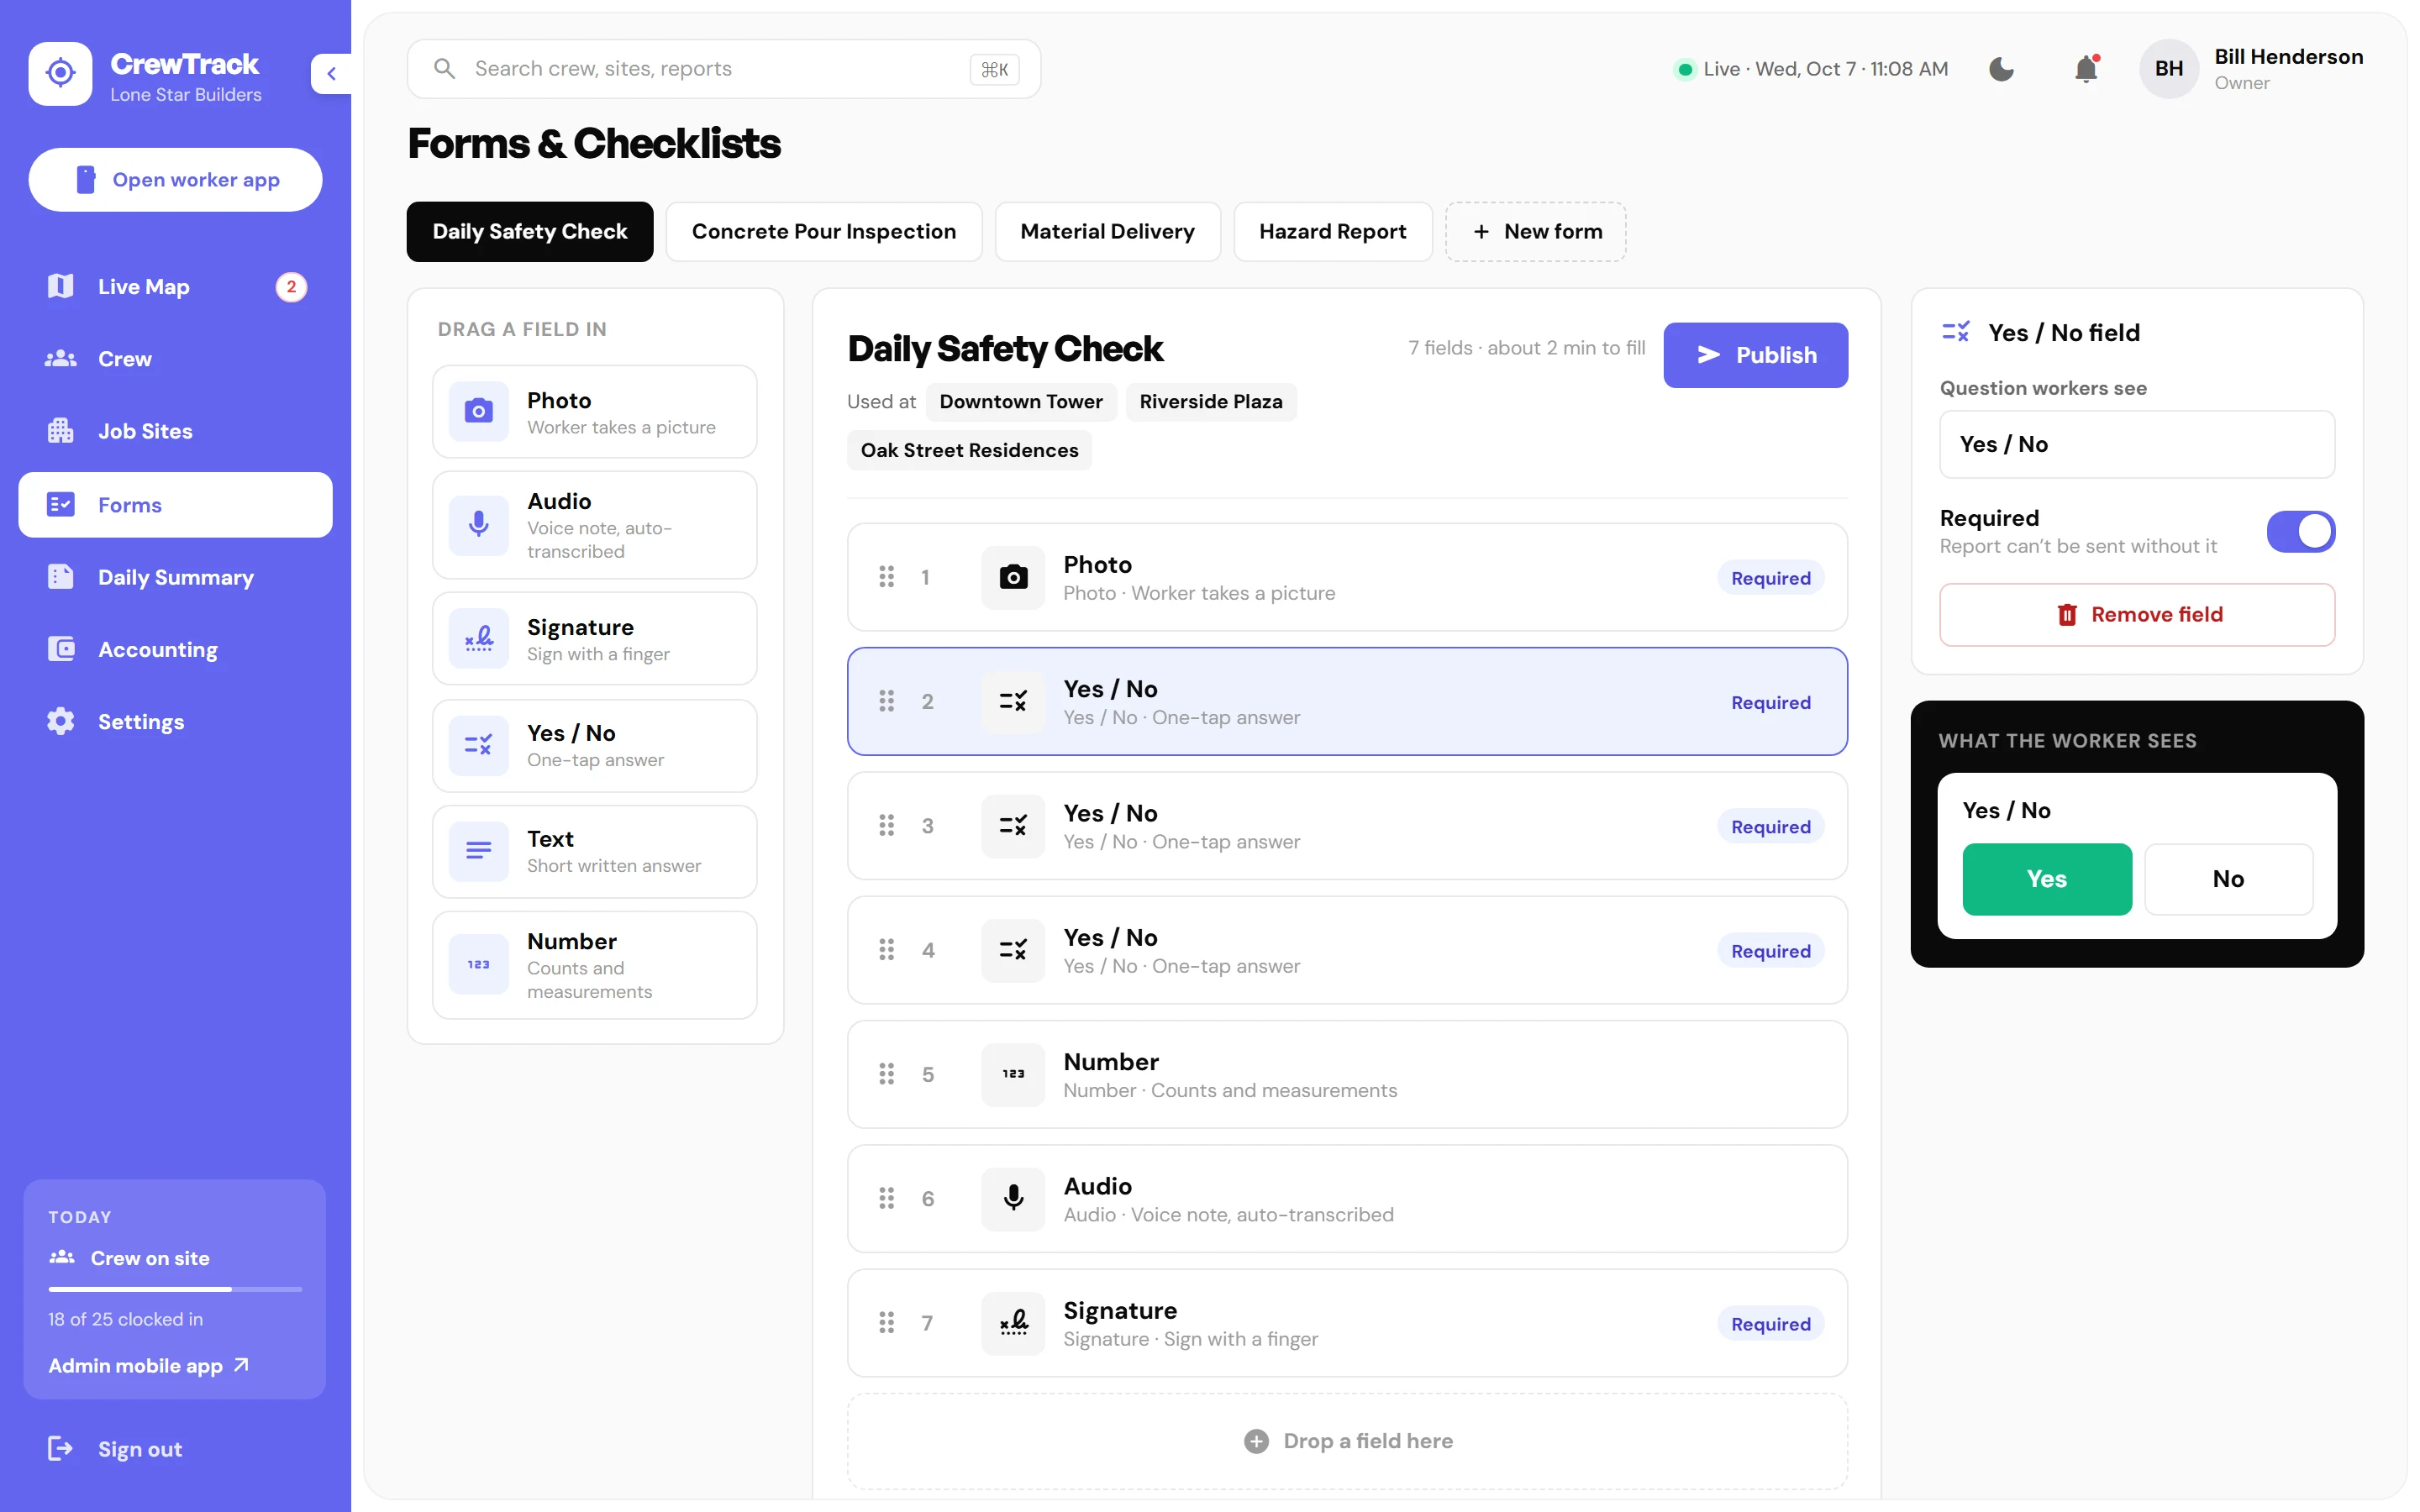Viewport: 2420px width, 1512px height.
Task: Pick the Audio microphone icon in palette
Action: pyautogui.click(x=478, y=524)
